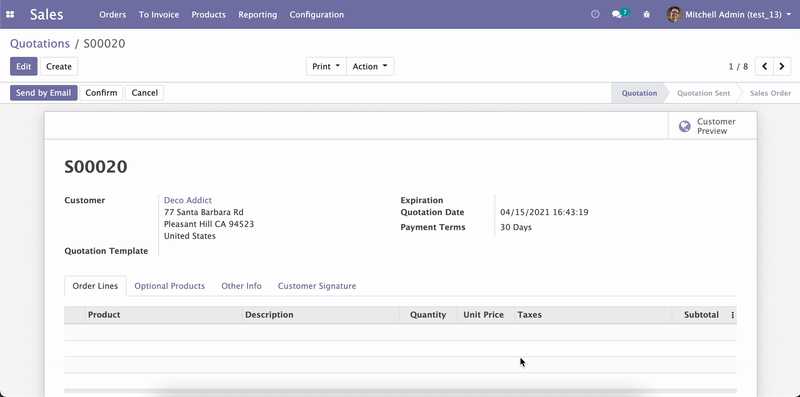Open the Reporting menu

point(258,15)
